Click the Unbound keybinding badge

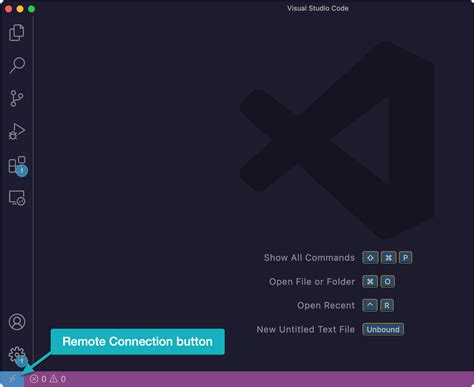[383, 329]
